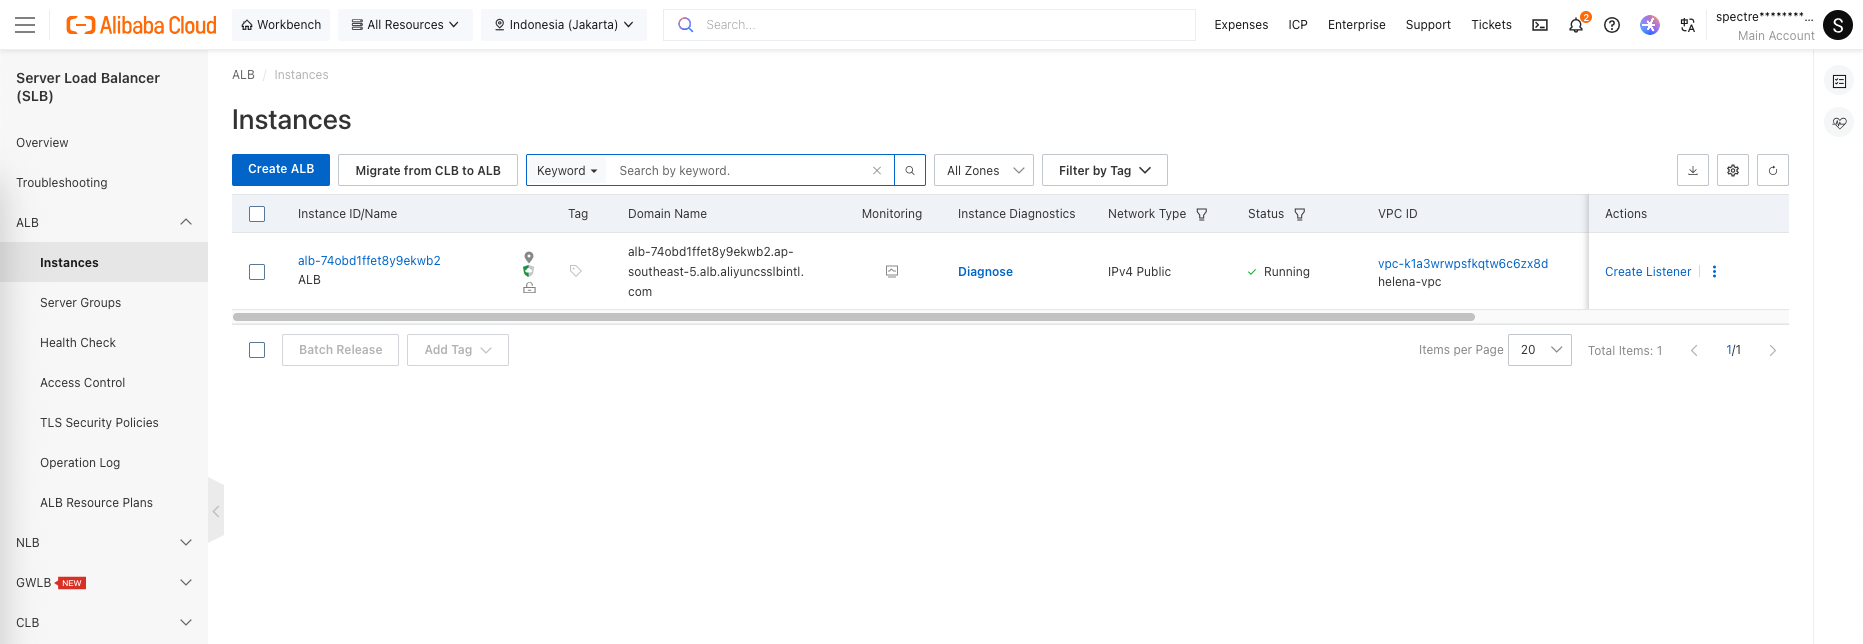Change the Indonesia (Jakarta) region selector

point(564,25)
